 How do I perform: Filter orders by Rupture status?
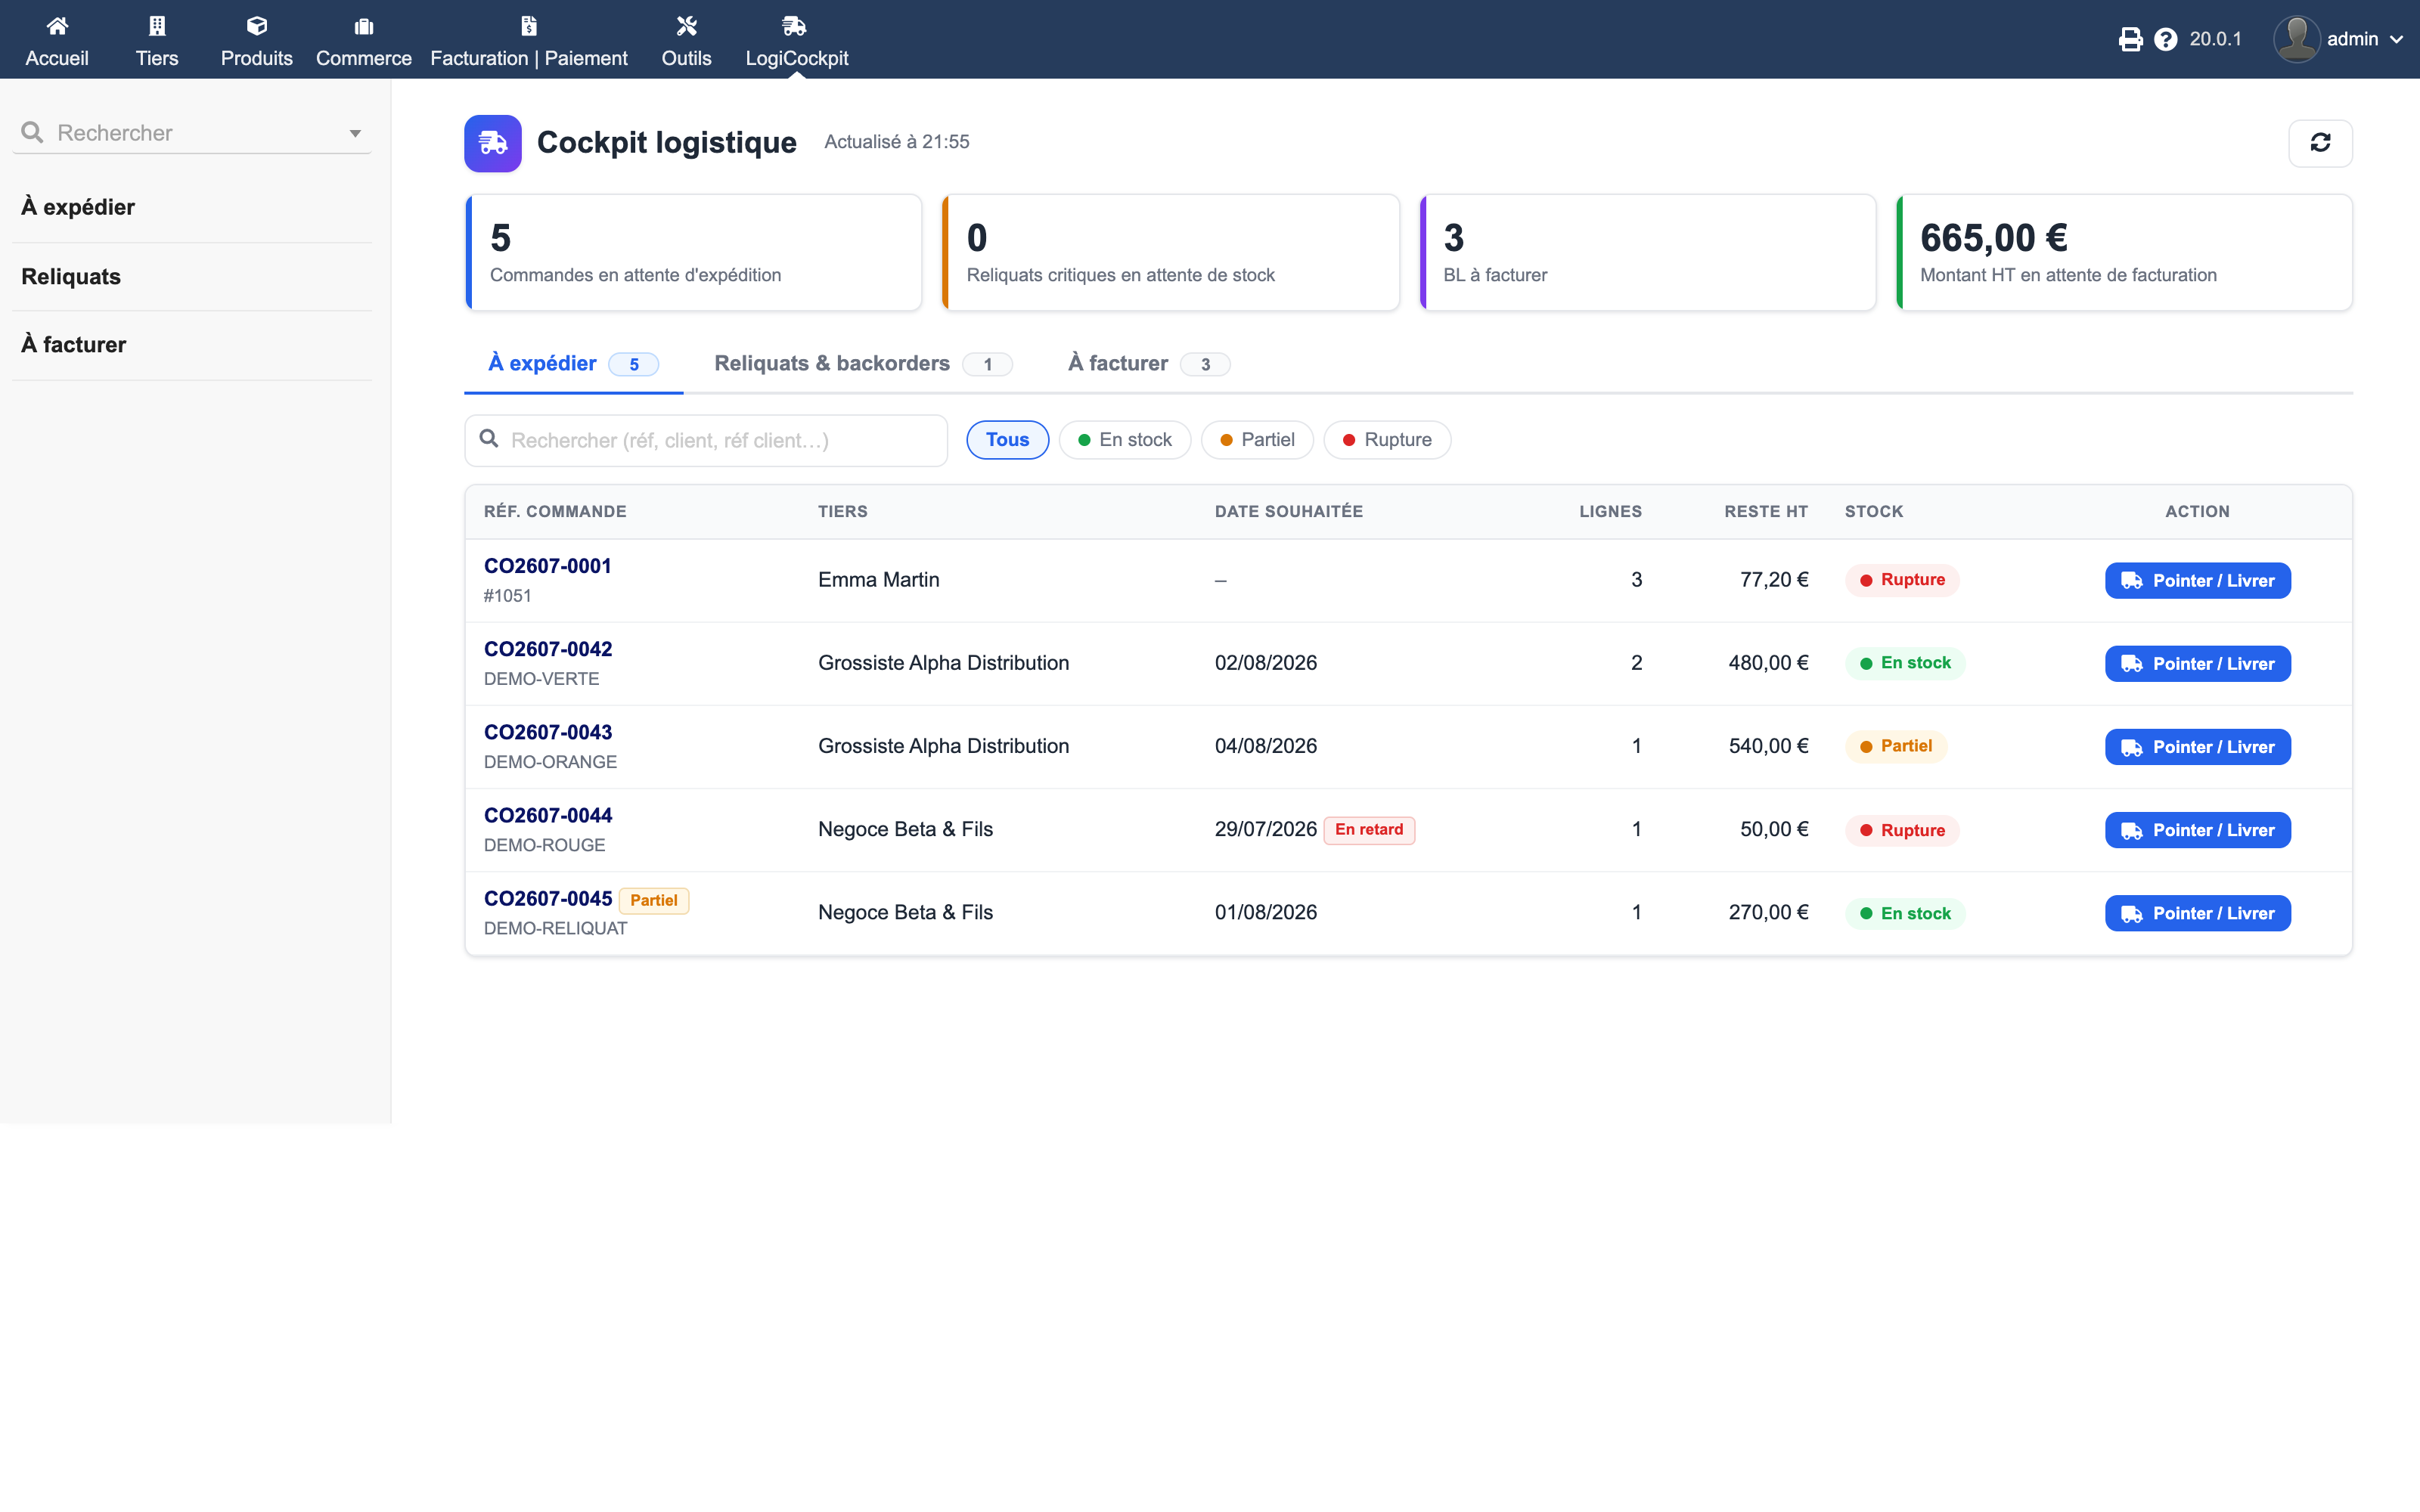tap(1387, 440)
